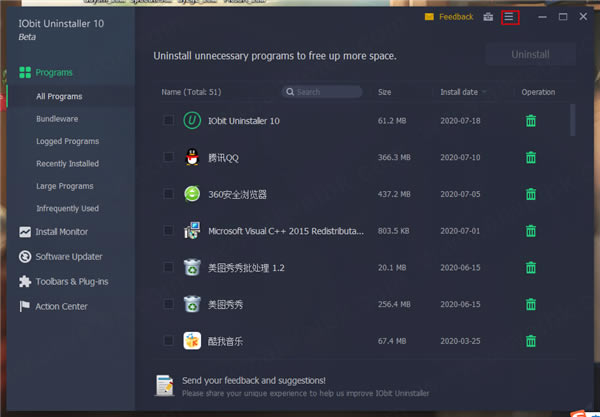Click the 366.3 MB size value
Image resolution: width=600 pixels, height=417 pixels.
pos(394,157)
